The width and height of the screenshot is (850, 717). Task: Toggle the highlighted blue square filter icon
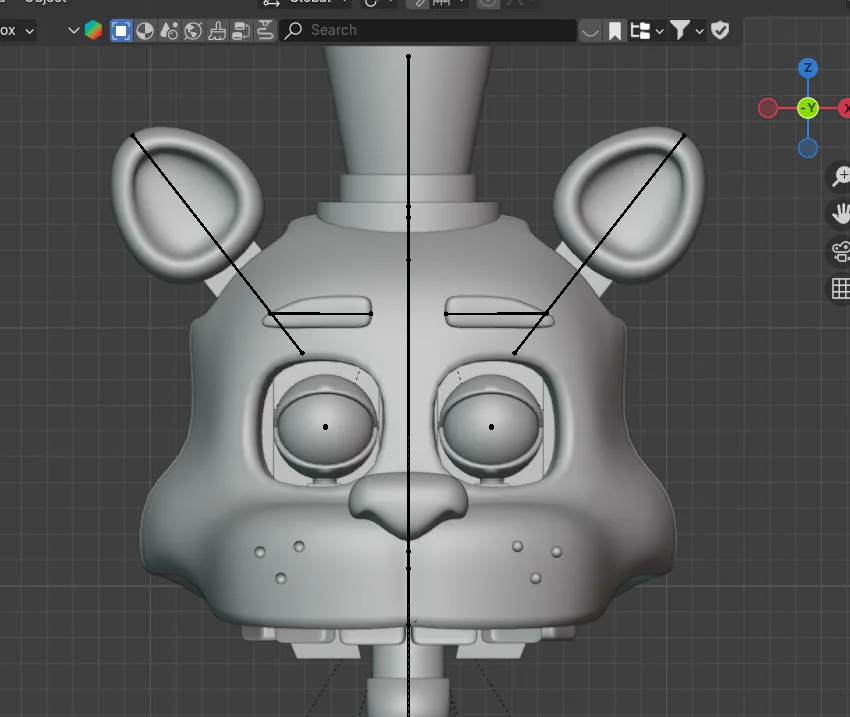121,30
